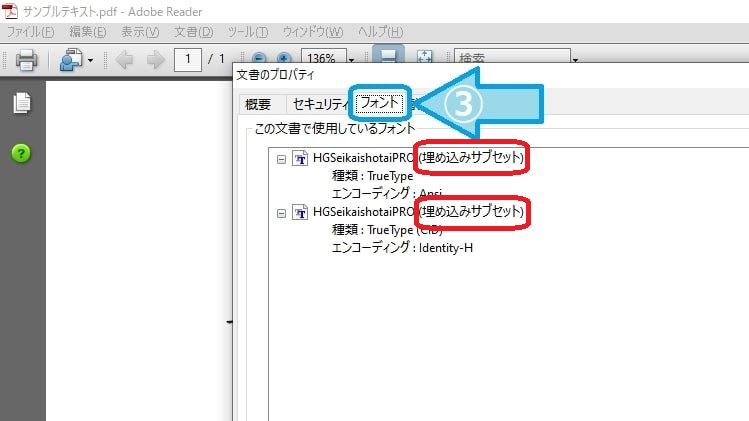
Task: Click TrueType icon of Ansi-encoded font entry
Action: (300, 159)
